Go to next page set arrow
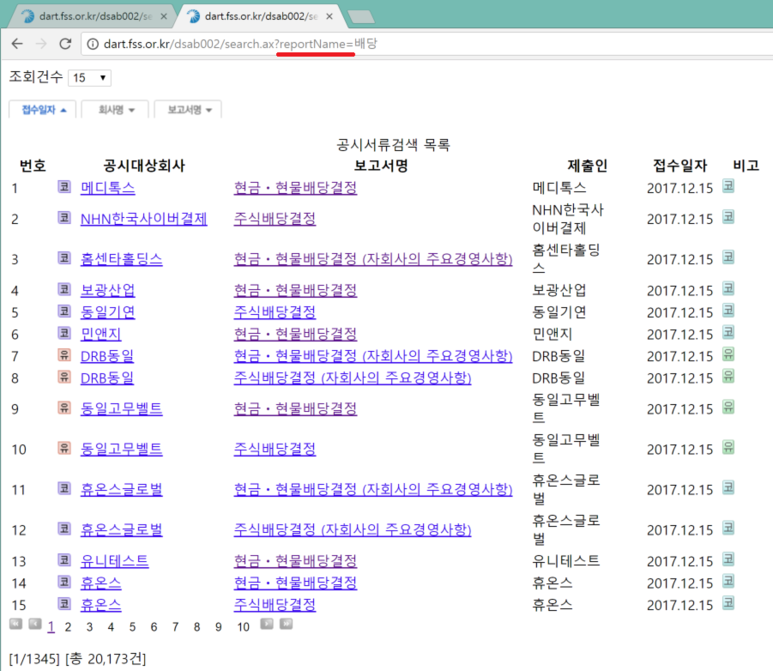Screen dimensions: 773x671 point(267,624)
